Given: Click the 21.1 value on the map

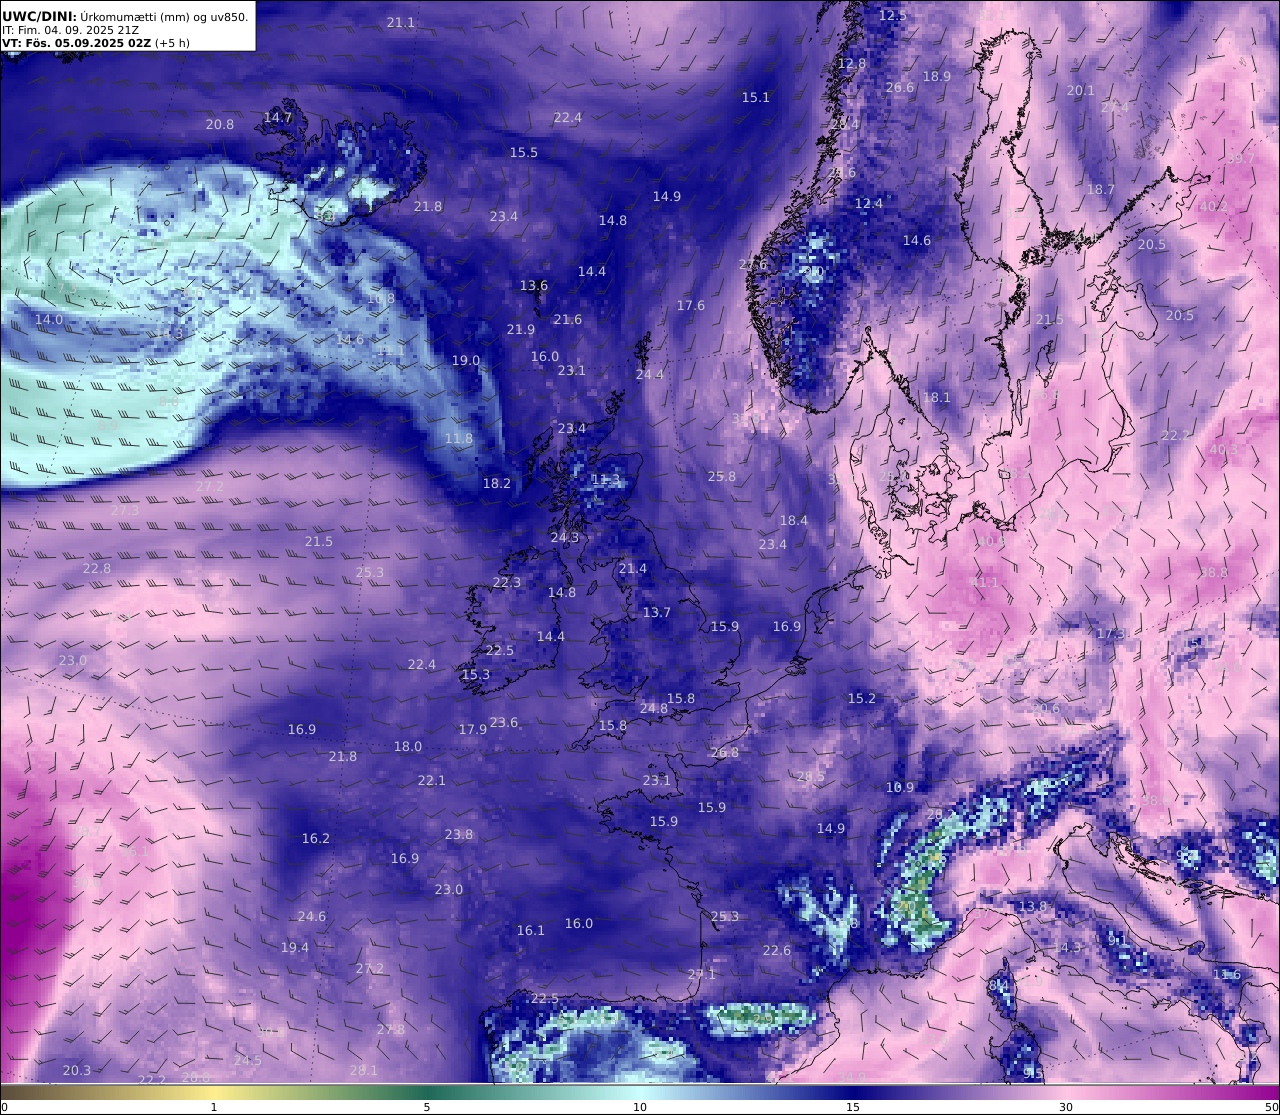Looking at the screenshot, I should [401, 22].
